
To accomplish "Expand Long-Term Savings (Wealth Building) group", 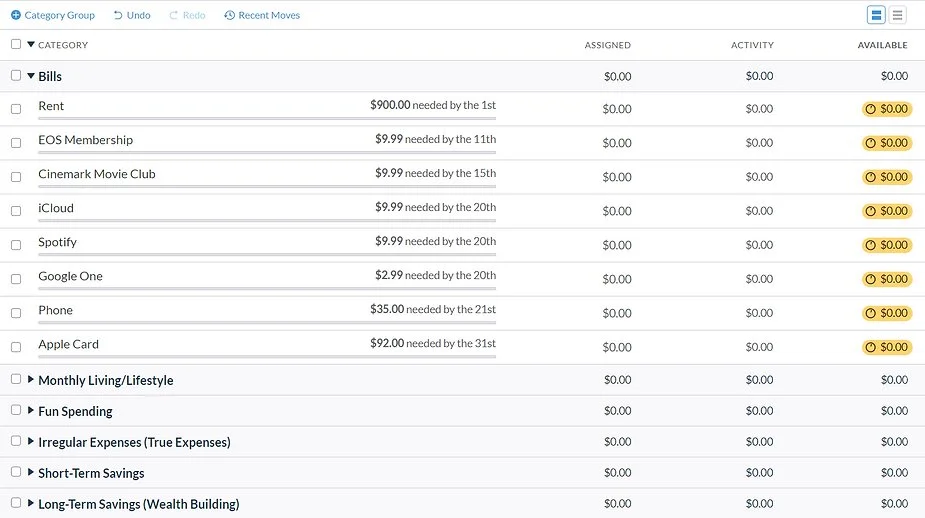I will tap(31, 504).
